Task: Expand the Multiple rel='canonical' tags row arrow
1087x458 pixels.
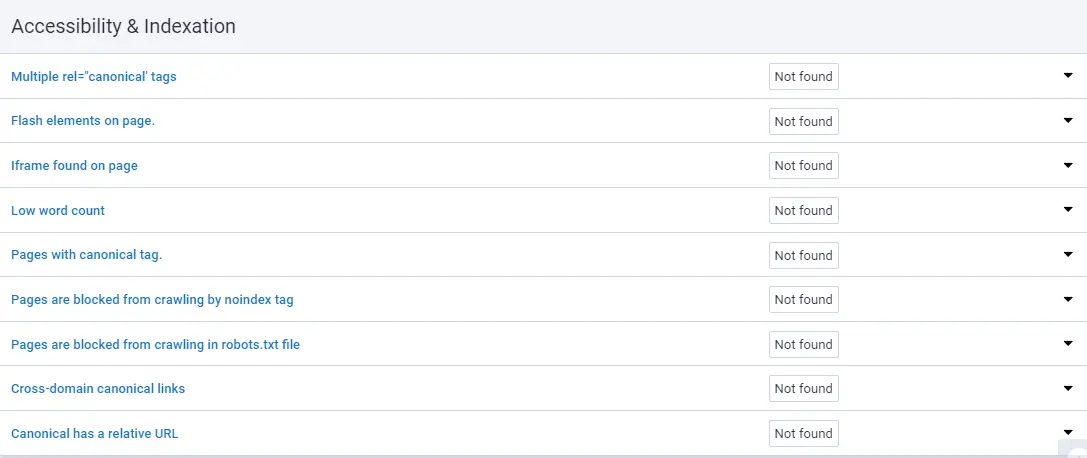Action: [1067, 76]
